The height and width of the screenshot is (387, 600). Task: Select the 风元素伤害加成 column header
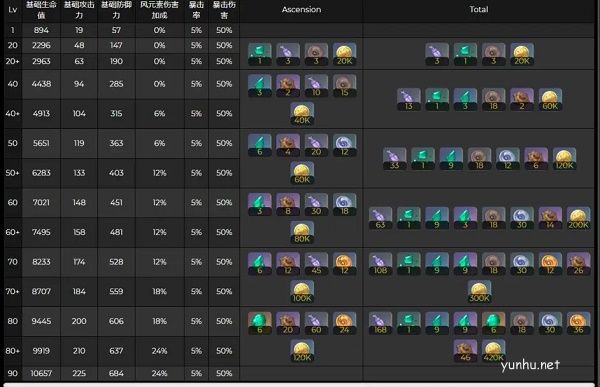159,10
